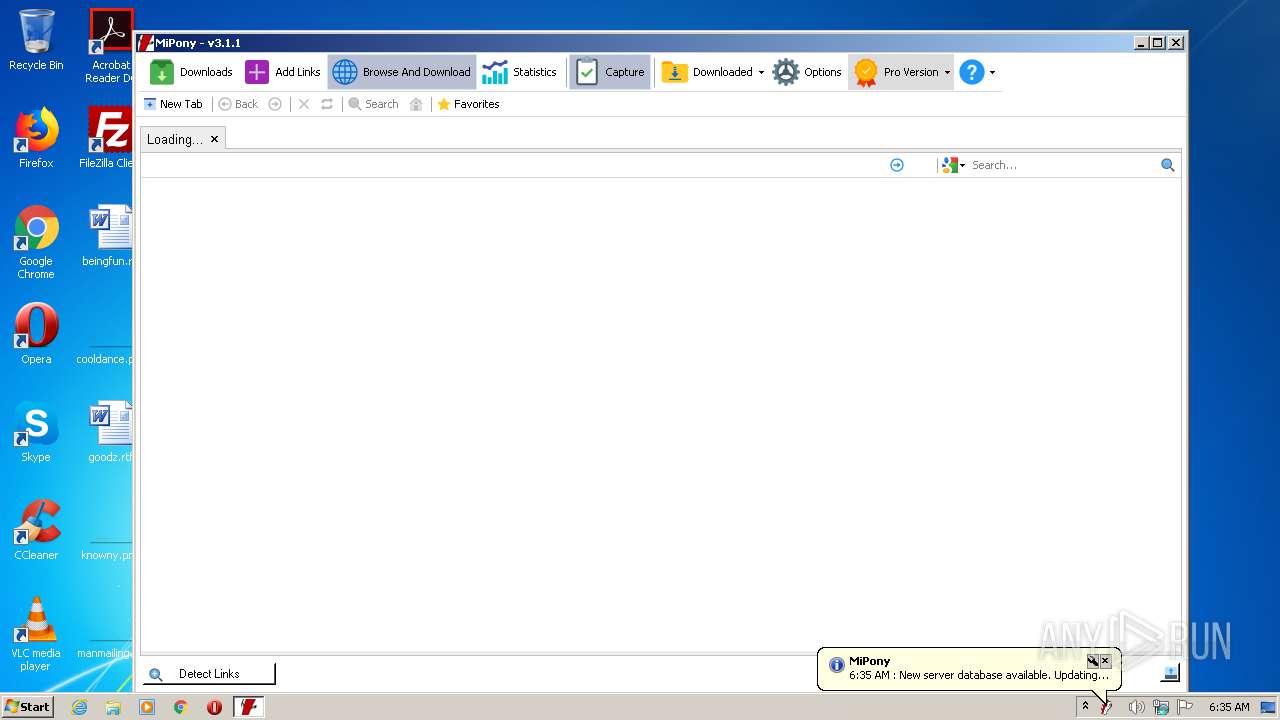
Task: Select the VLC media player desktop shortcut
Action: tap(36, 634)
